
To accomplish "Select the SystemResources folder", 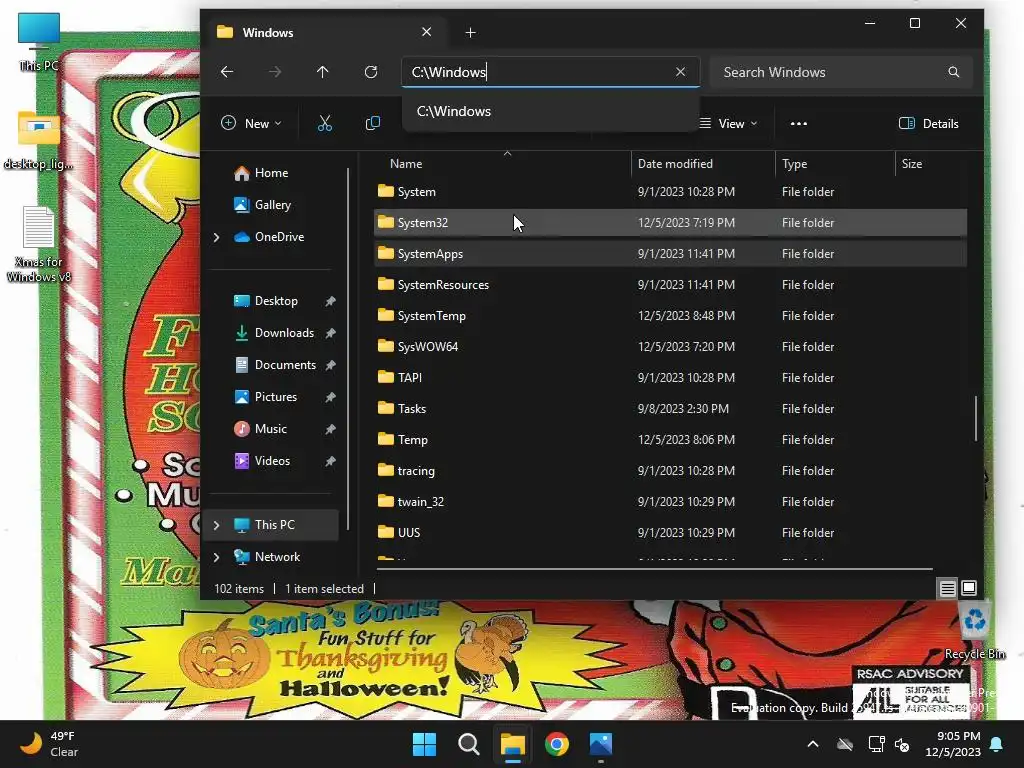I will [670, 285].
